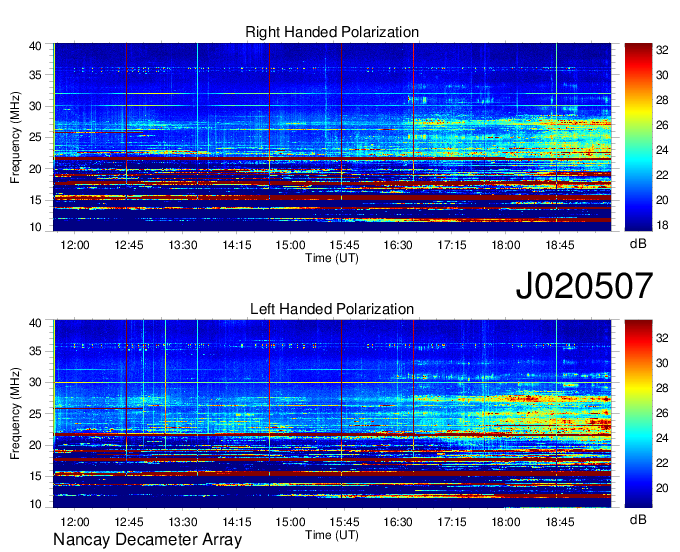Click 24 dB tick on Right Handed color bar

(662, 150)
